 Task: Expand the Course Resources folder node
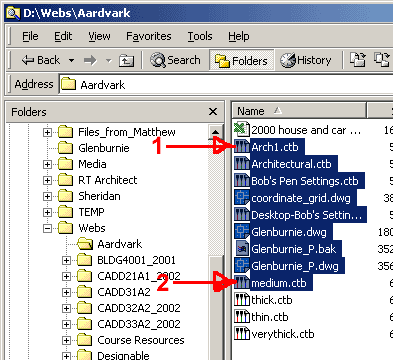(x=66, y=340)
